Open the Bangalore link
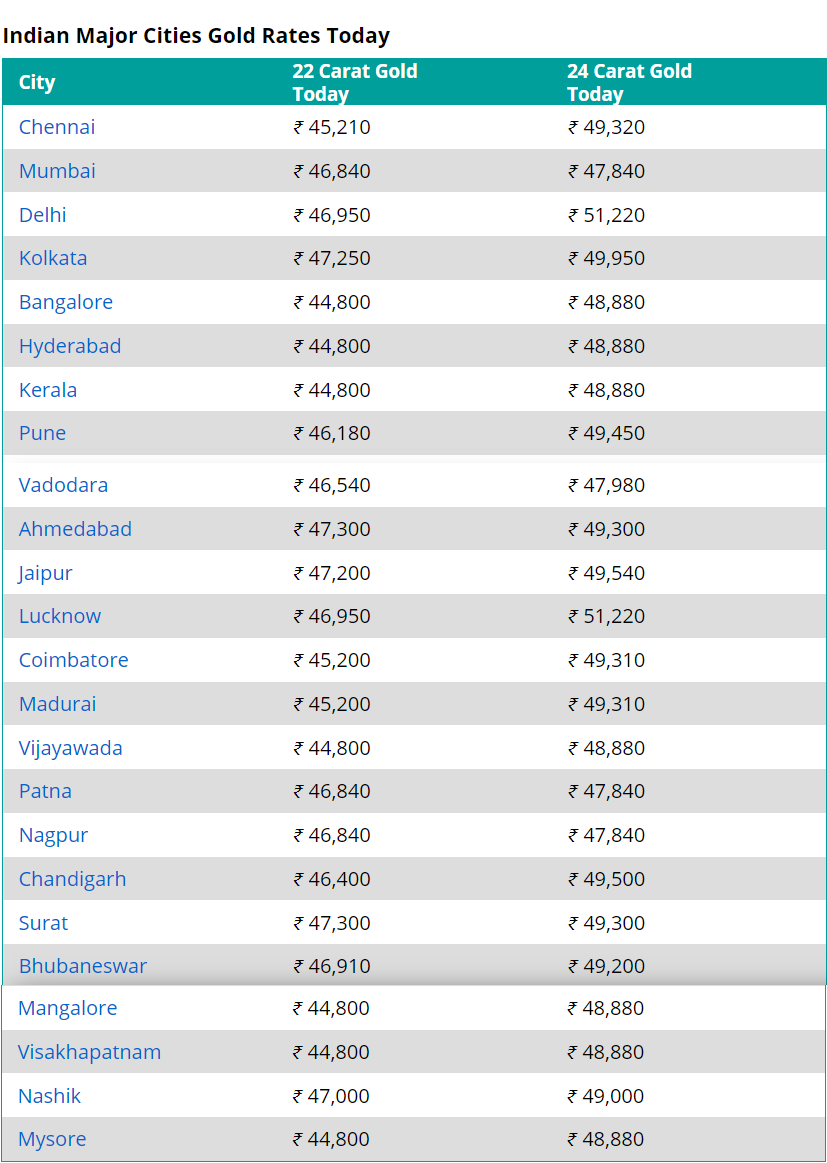 [x=66, y=302]
